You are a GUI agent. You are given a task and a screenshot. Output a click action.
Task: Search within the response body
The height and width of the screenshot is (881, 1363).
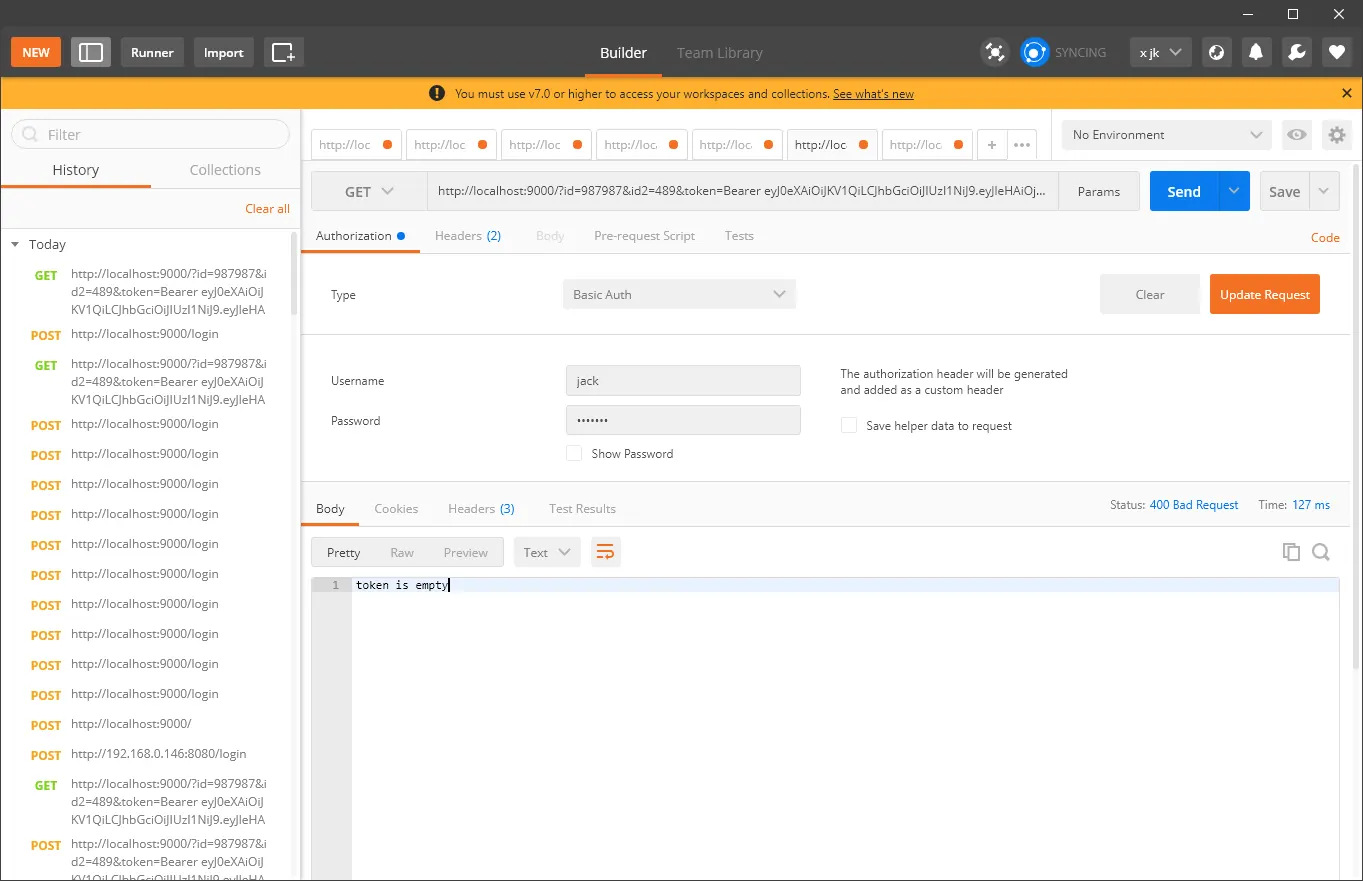(1321, 552)
